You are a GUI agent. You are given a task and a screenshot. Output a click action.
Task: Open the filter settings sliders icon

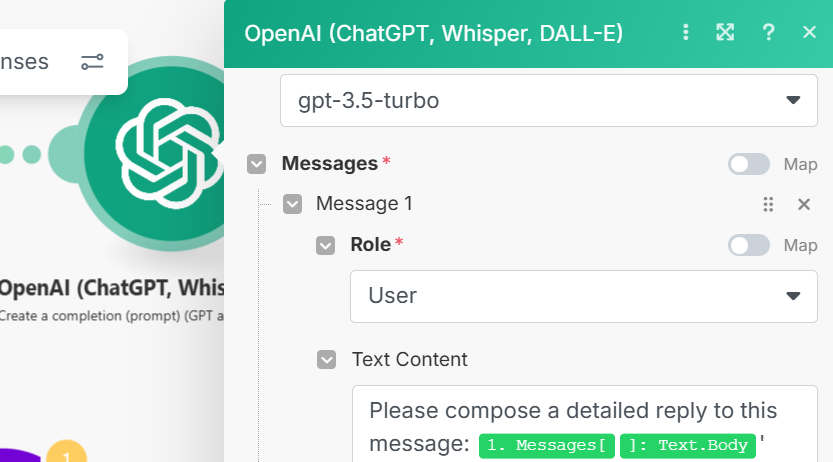[x=92, y=62]
